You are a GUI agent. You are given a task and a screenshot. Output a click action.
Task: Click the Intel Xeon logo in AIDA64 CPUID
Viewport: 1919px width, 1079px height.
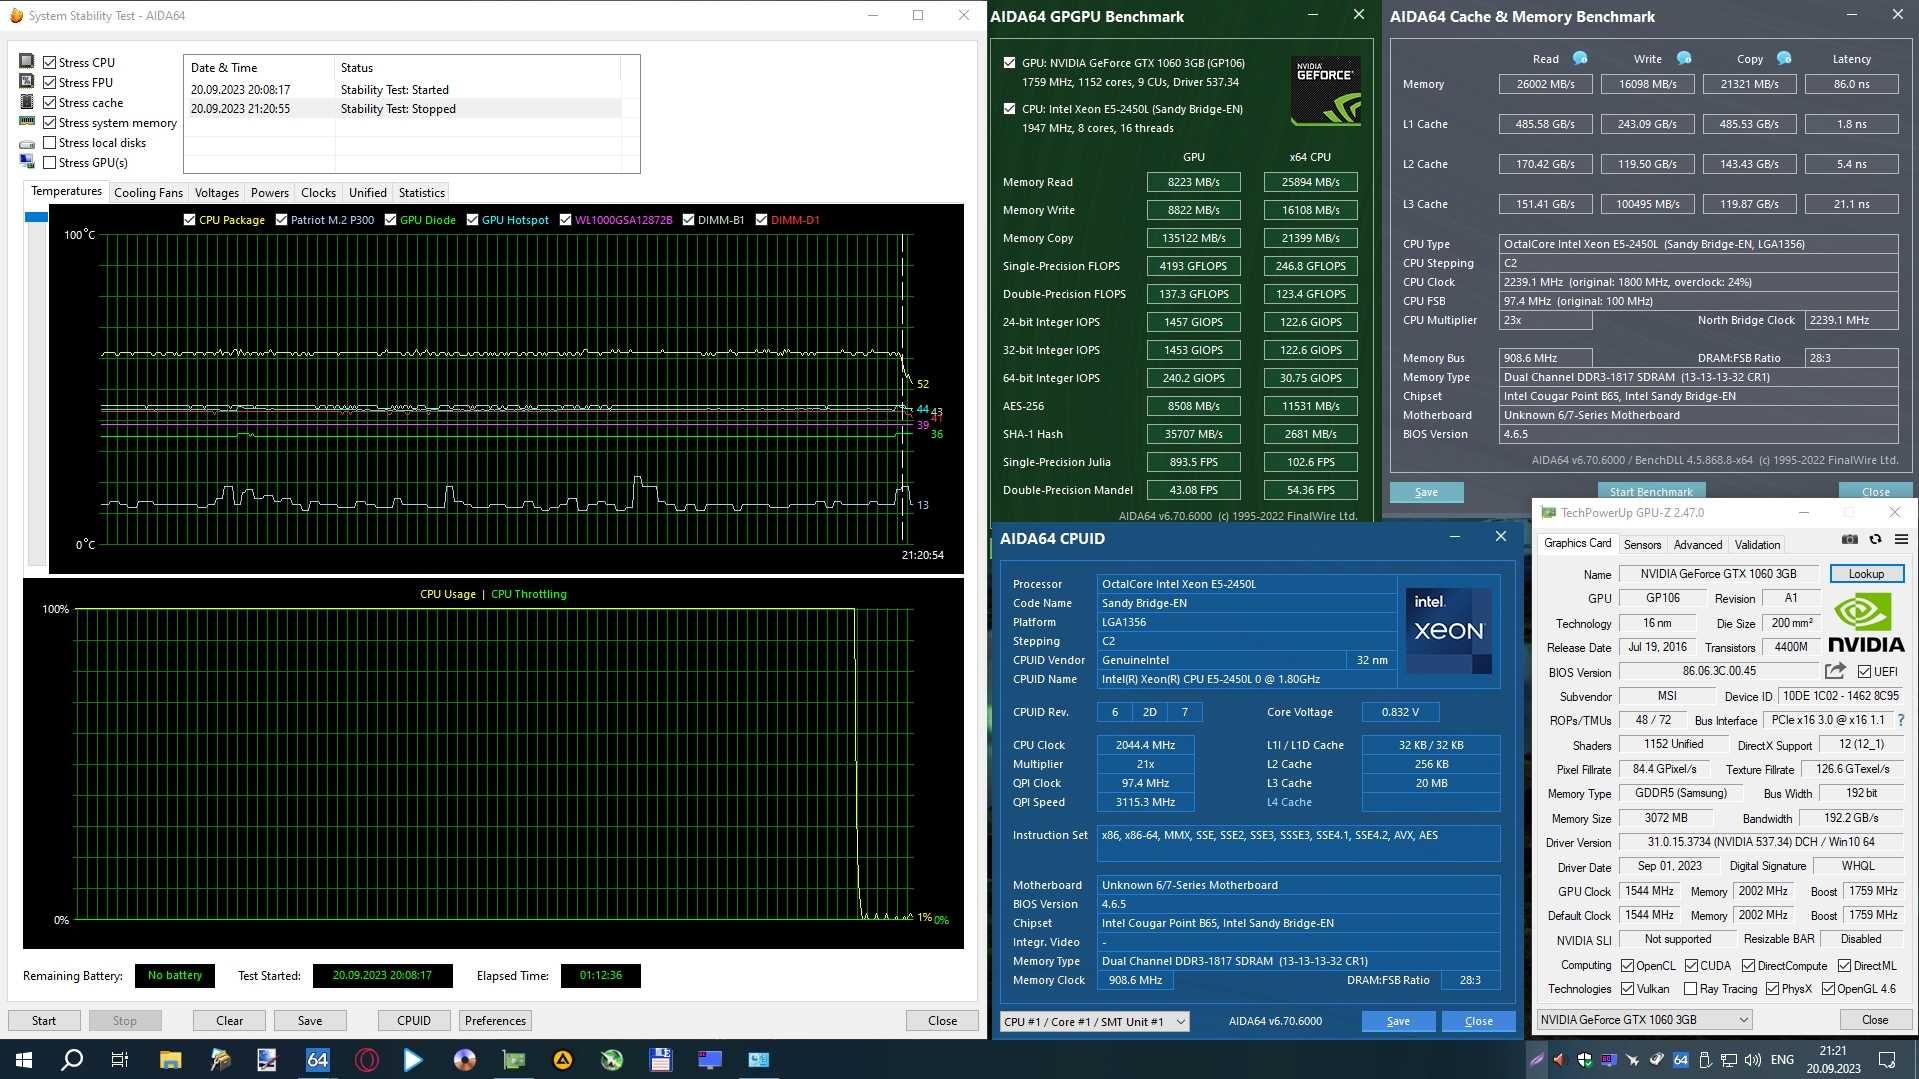click(1449, 630)
